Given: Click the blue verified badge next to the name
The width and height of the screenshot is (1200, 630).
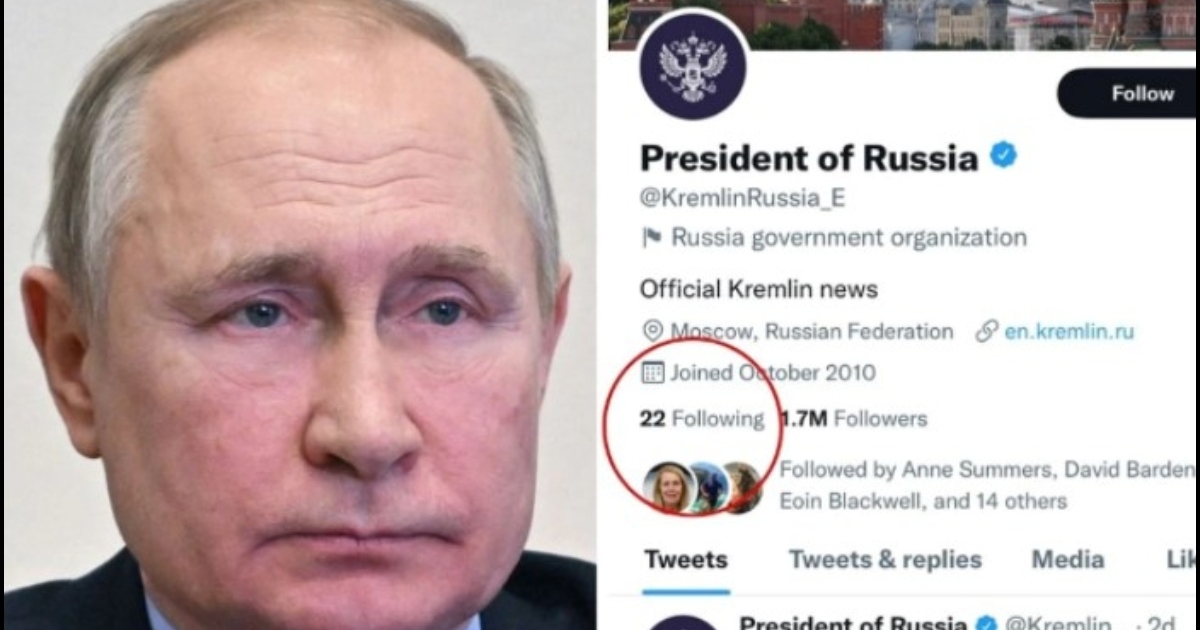Looking at the screenshot, I should tap(1003, 156).
